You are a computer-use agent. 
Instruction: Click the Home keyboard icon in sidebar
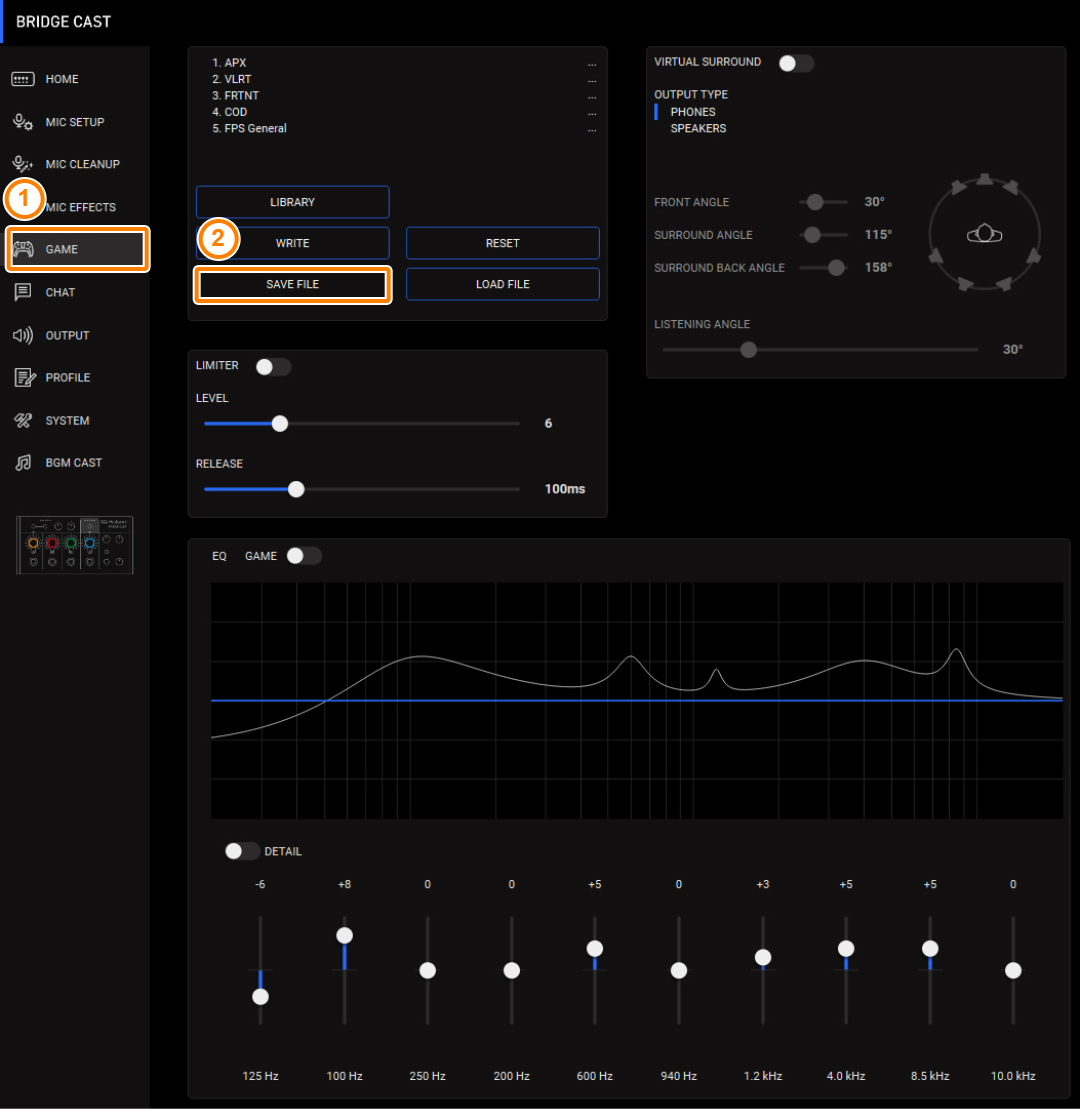pyautogui.click(x=23, y=79)
